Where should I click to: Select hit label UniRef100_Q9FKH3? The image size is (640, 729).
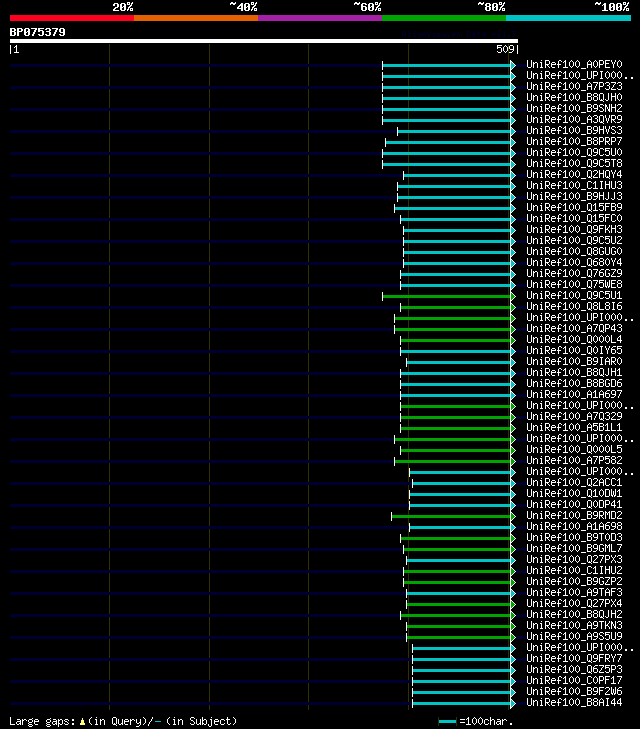(574, 229)
